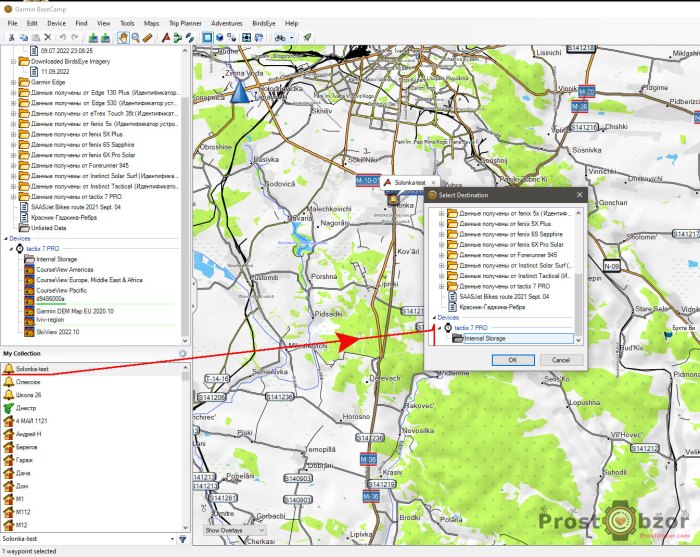The image size is (700, 557).
Task: Select the Zoom magnifier tool
Action: click(x=136, y=38)
